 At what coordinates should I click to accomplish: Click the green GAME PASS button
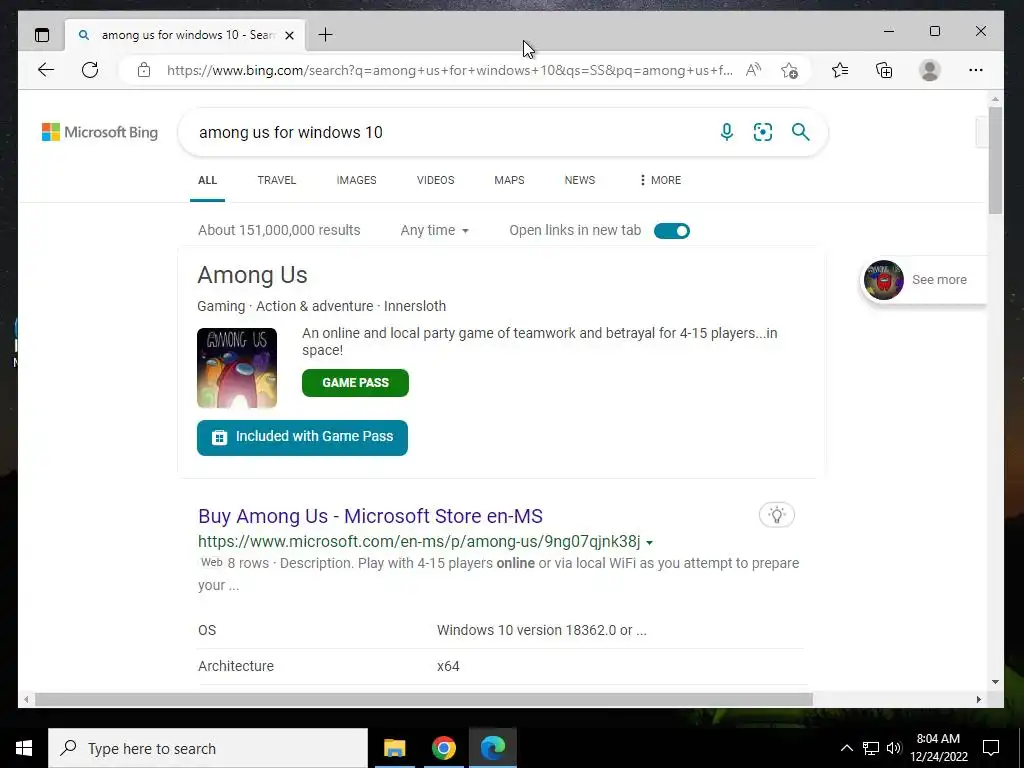355,383
